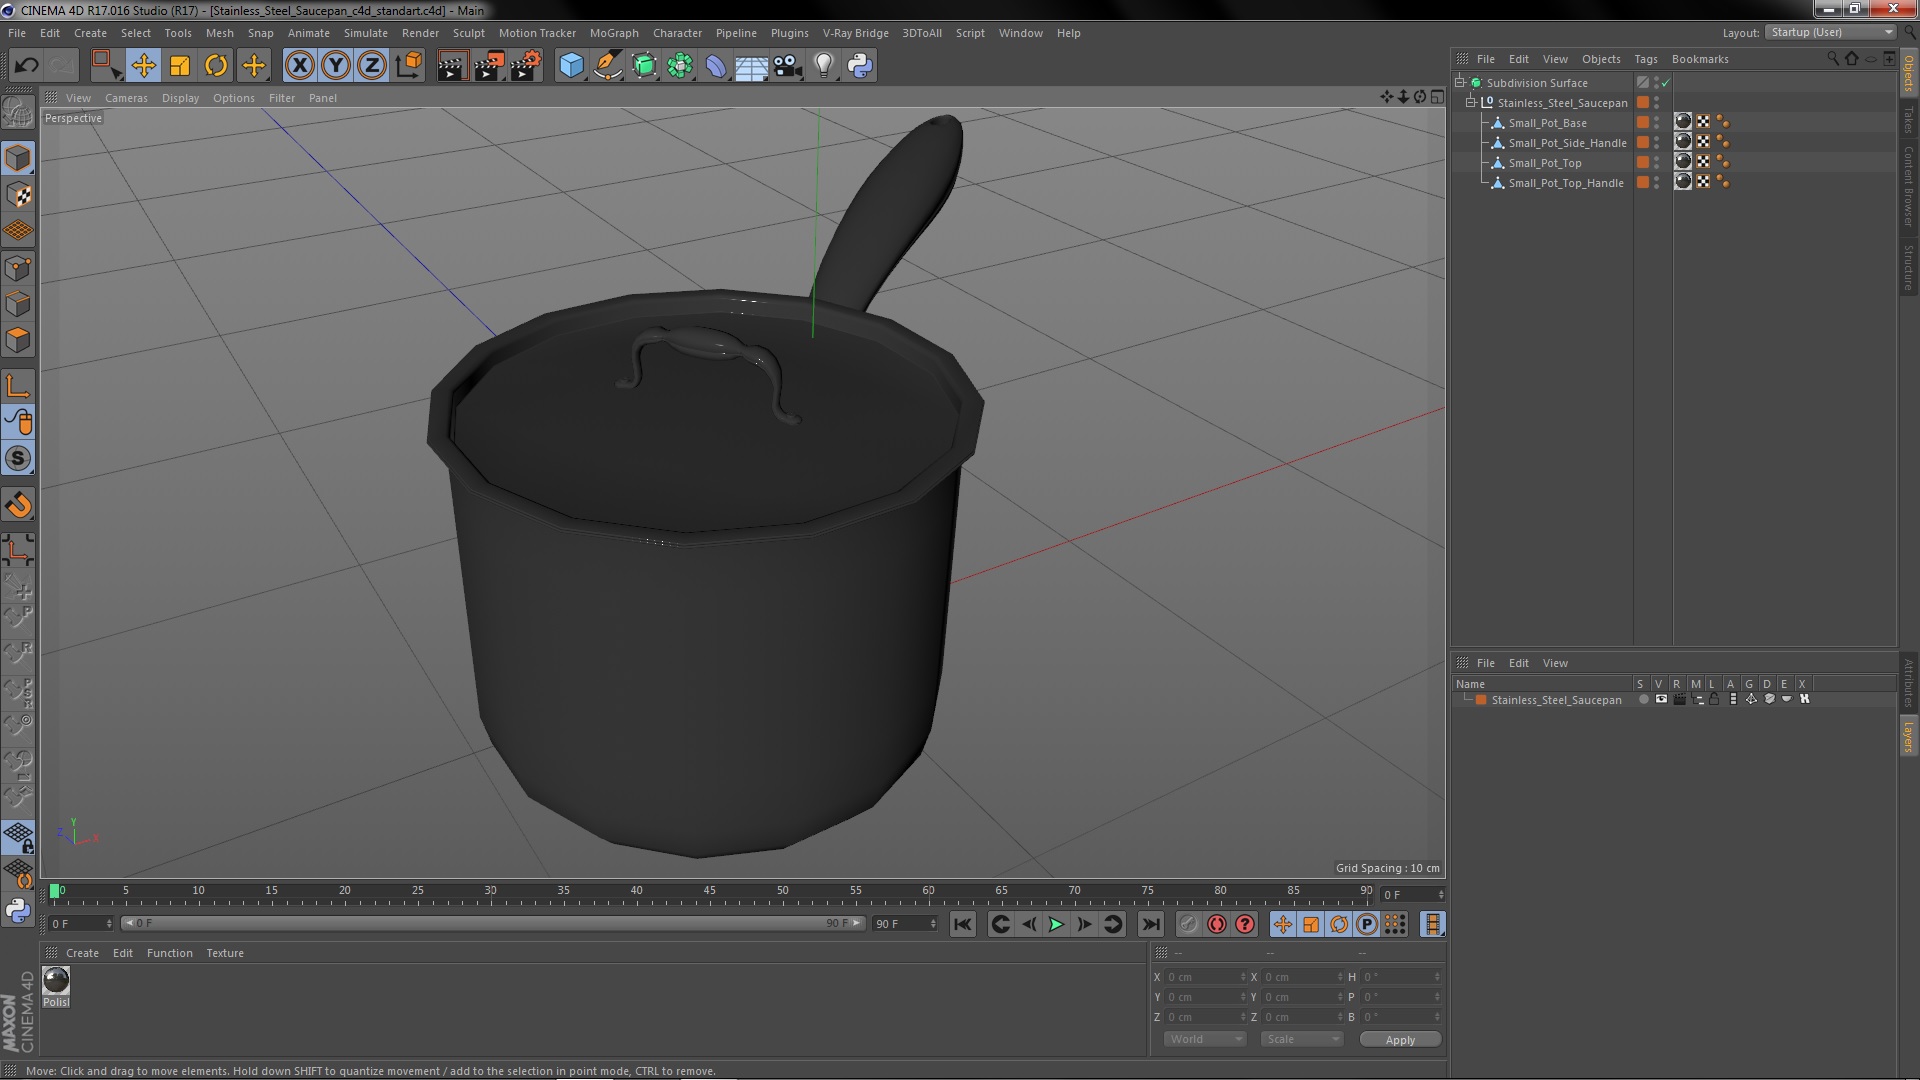
Task: Toggle X axis lock
Action: 299,66
